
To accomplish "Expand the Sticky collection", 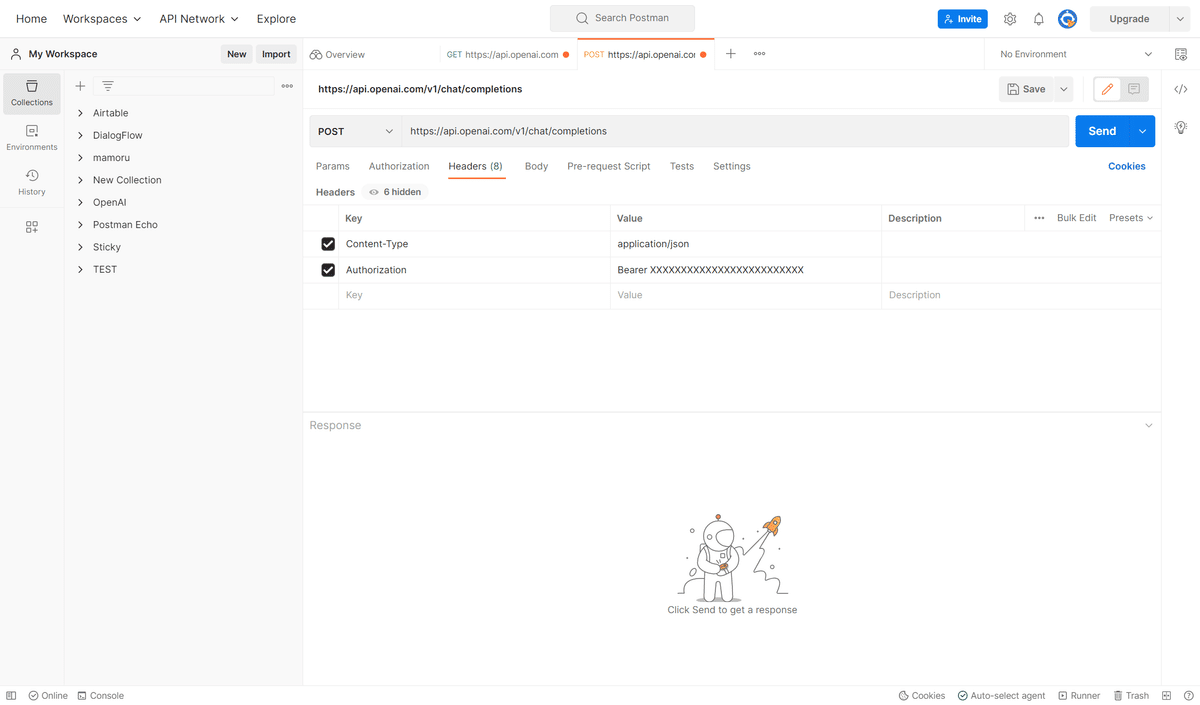I will (x=80, y=247).
